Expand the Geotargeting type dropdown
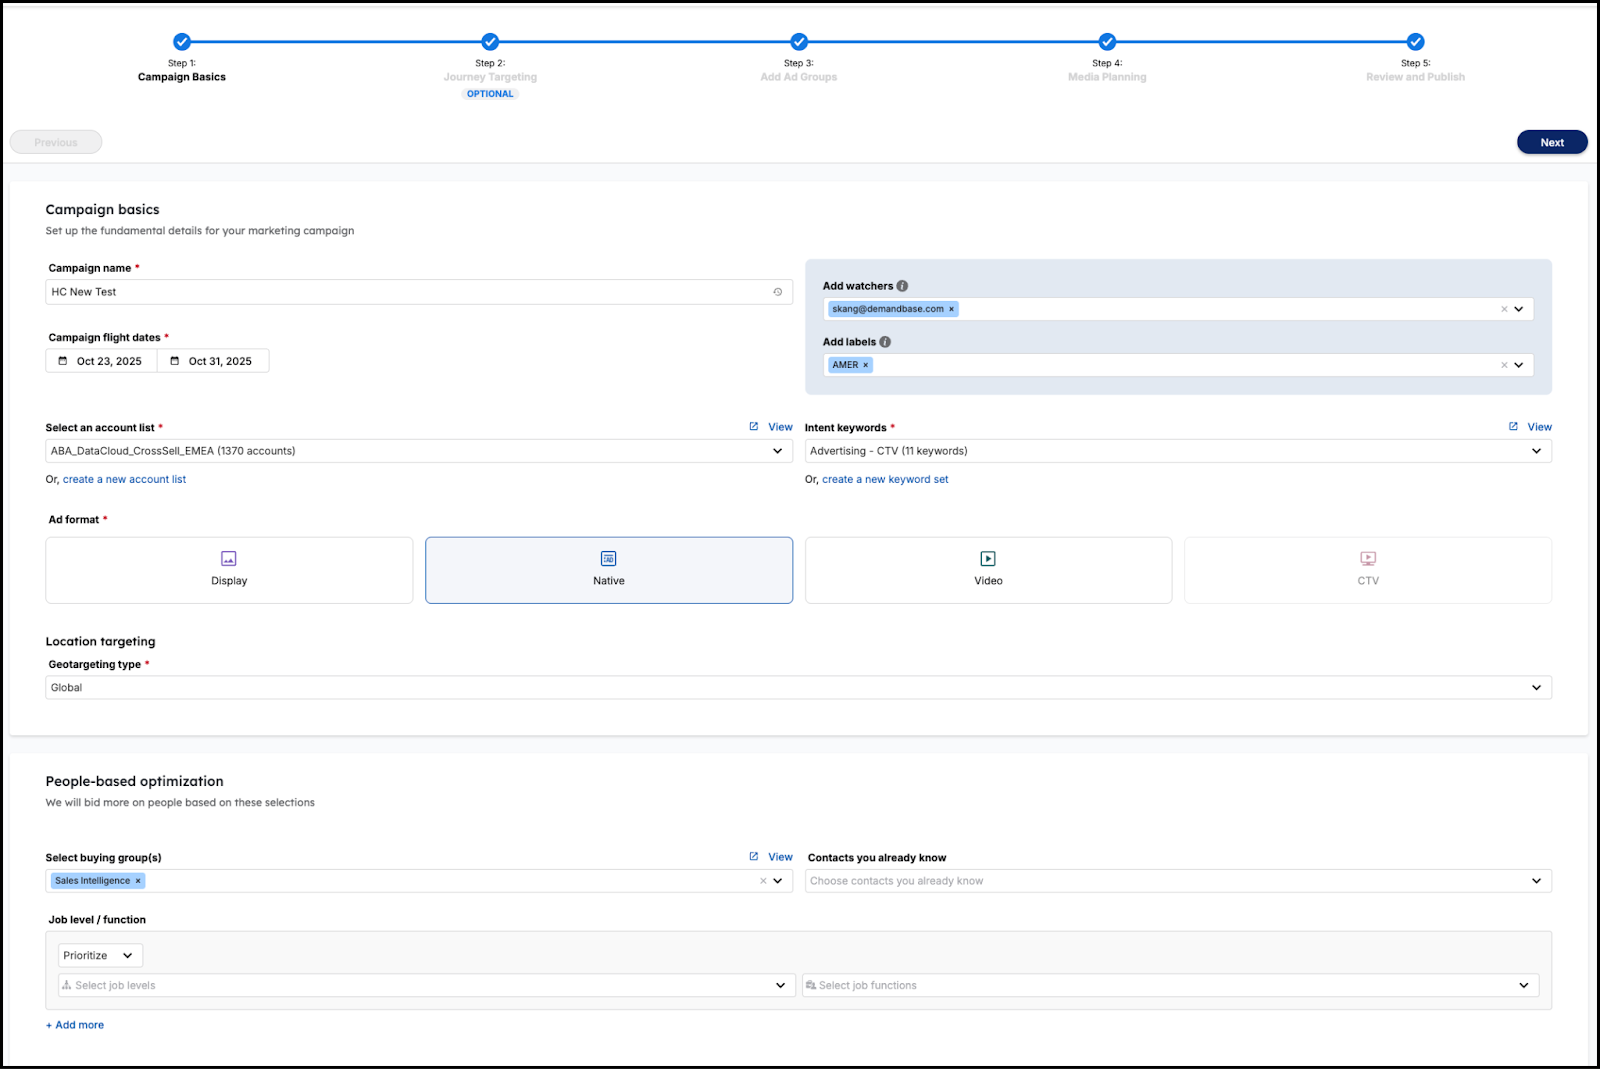Screen dimensions: 1600x1069 click(x=1536, y=688)
